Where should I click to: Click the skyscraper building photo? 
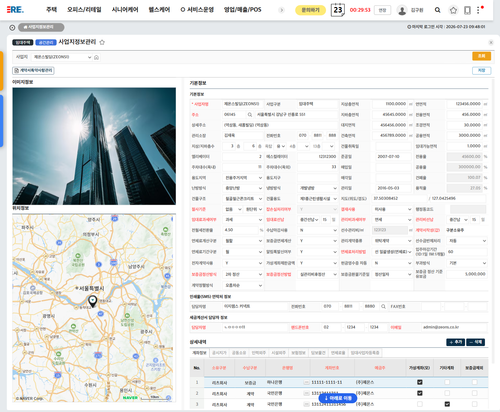(x=94, y=146)
